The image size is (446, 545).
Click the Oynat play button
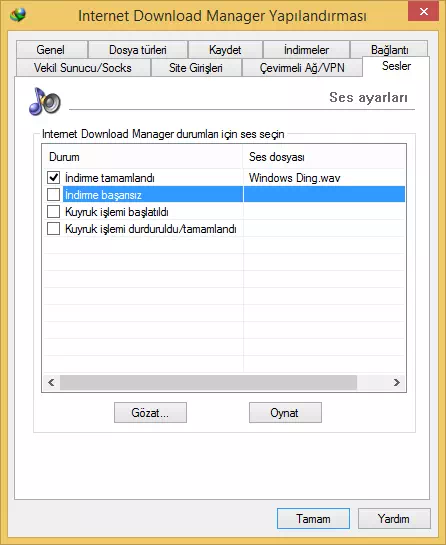[x=285, y=413]
